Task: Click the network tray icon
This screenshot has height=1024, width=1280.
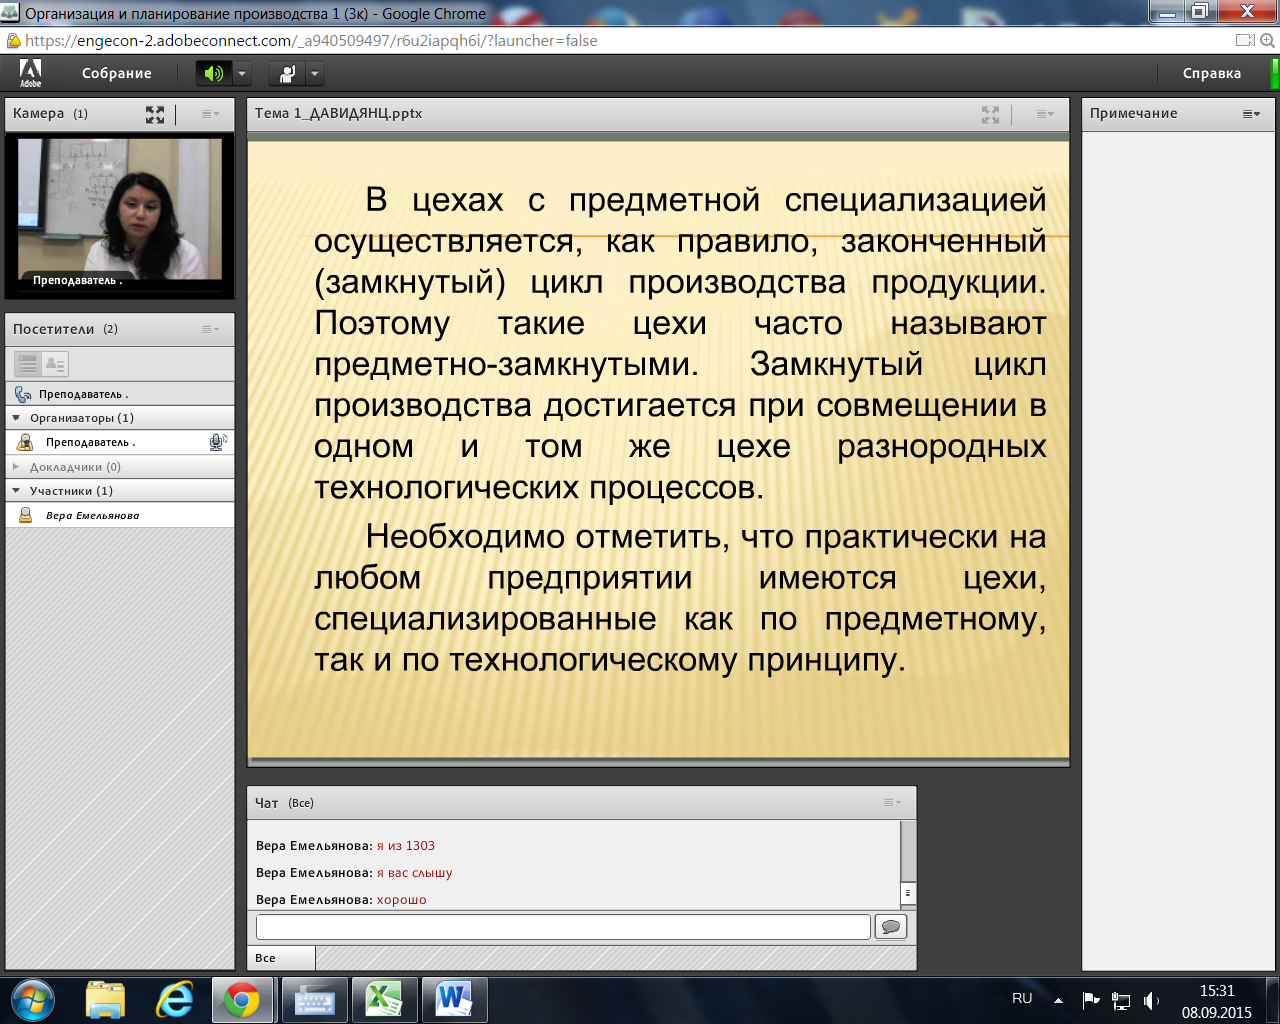Action: [1121, 1000]
